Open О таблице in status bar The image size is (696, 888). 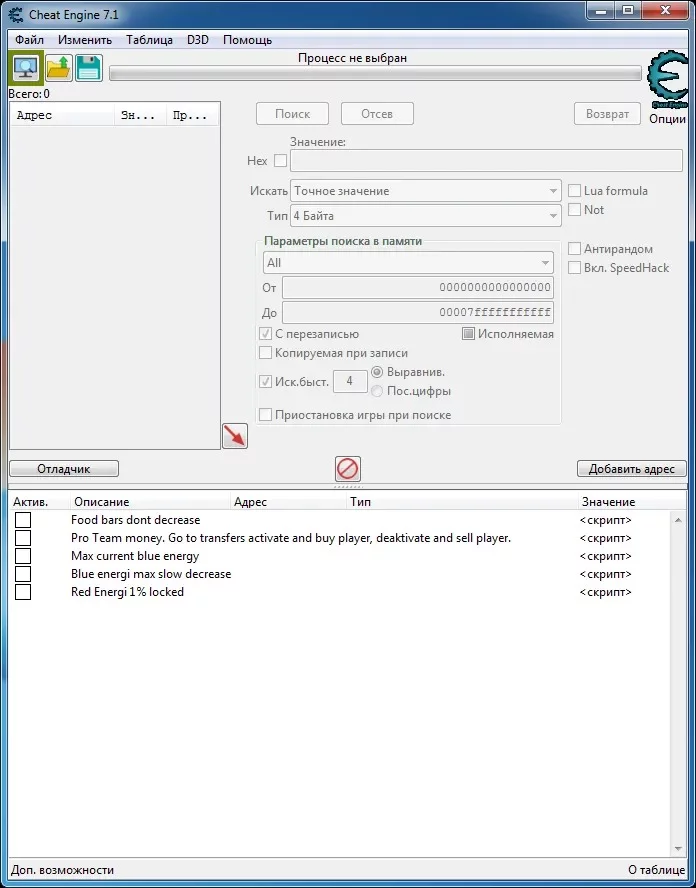(656, 870)
